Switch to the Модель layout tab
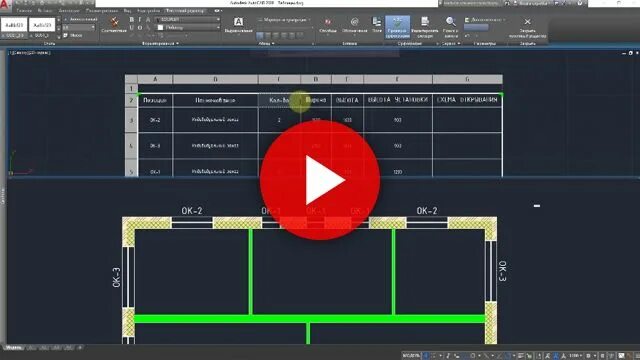 (14, 348)
